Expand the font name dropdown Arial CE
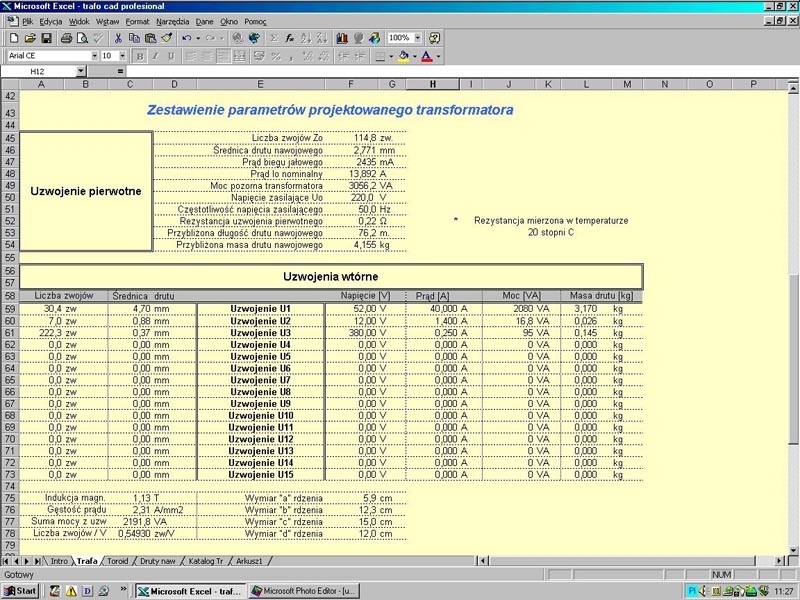The width and height of the screenshot is (800, 600). (93, 56)
